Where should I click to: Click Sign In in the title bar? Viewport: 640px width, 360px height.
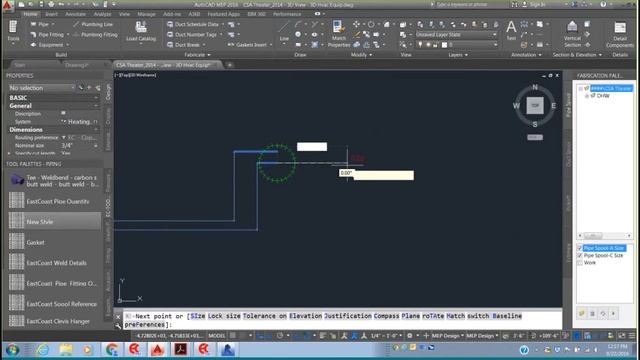coord(538,4)
